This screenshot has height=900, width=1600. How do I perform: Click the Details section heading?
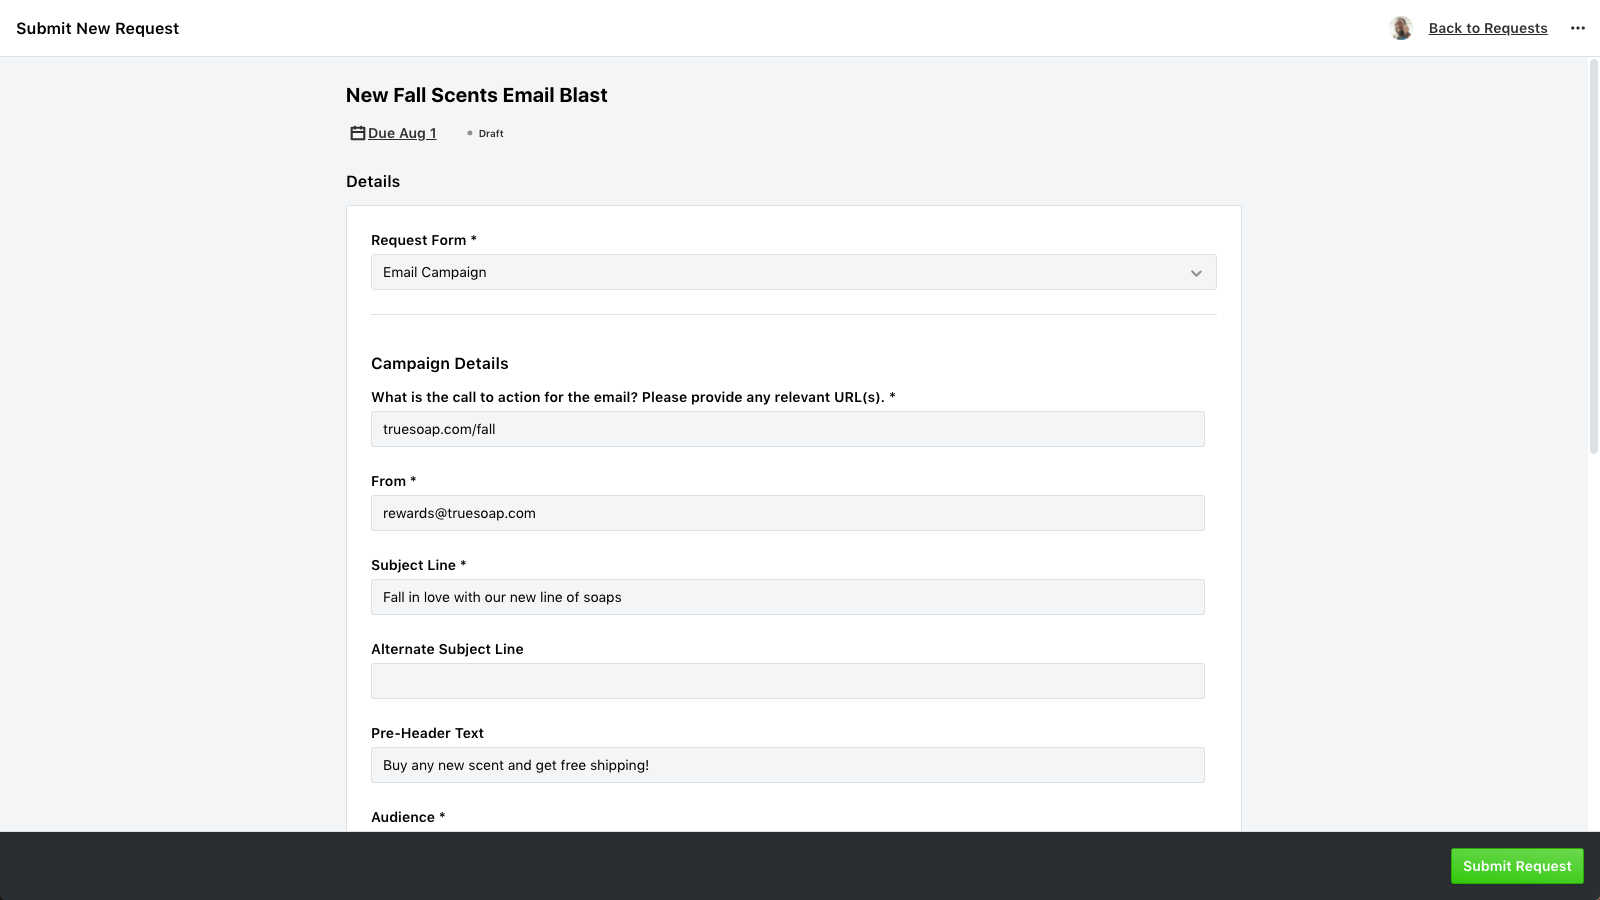(x=373, y=181)
